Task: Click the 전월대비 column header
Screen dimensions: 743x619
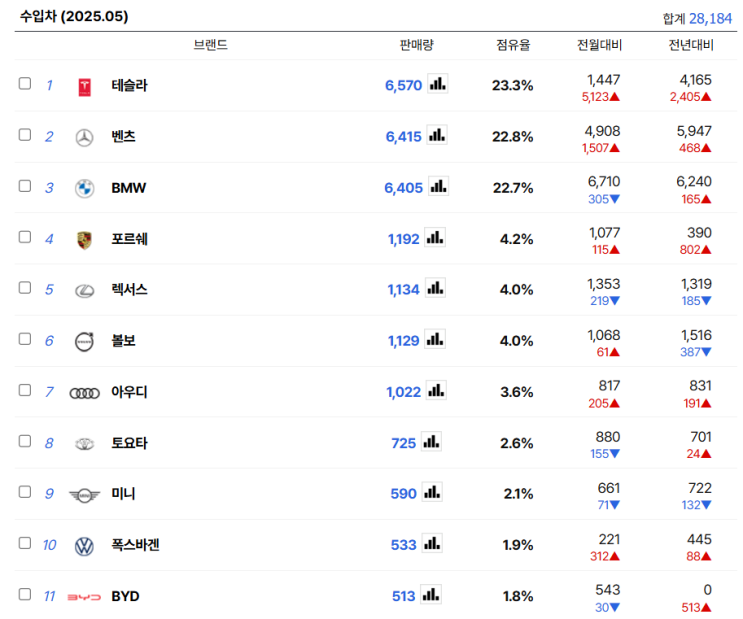Action: [x=599, y=45]
